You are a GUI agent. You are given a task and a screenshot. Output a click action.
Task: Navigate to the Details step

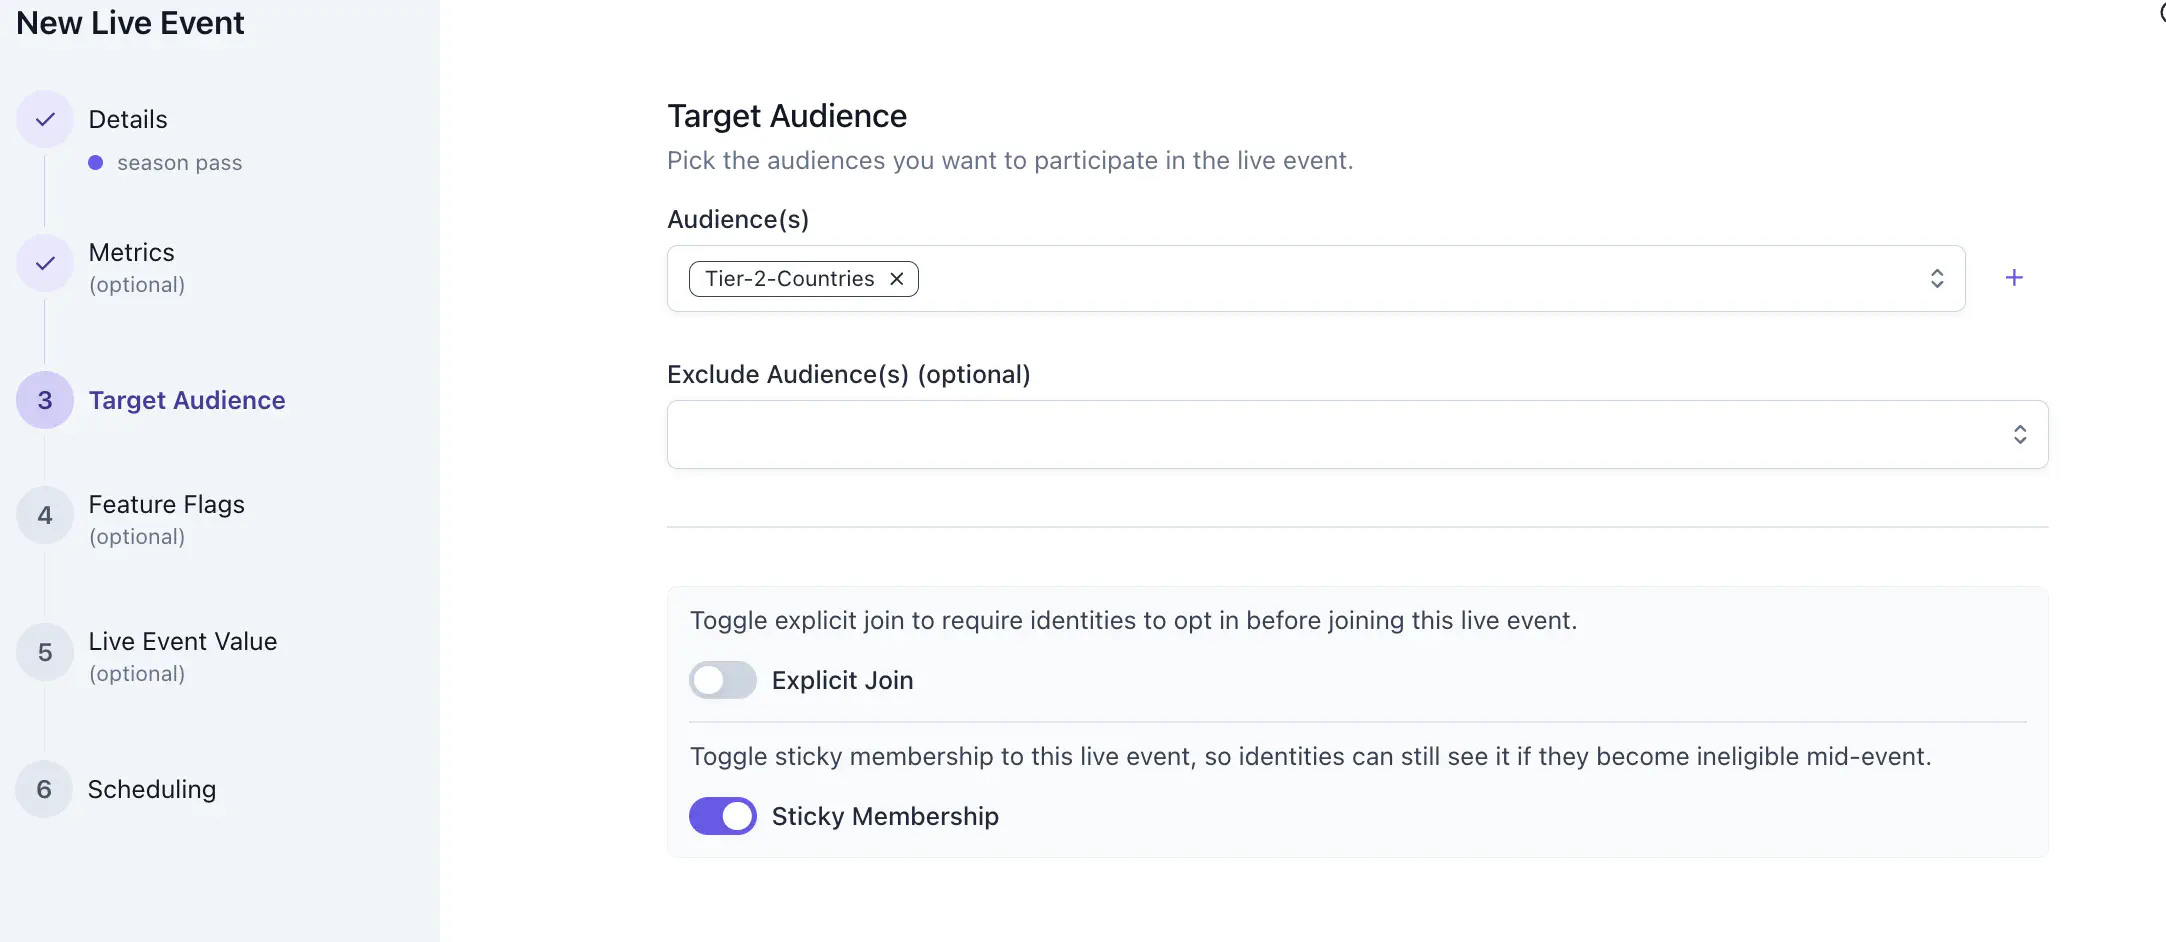[x=128, y=119]
